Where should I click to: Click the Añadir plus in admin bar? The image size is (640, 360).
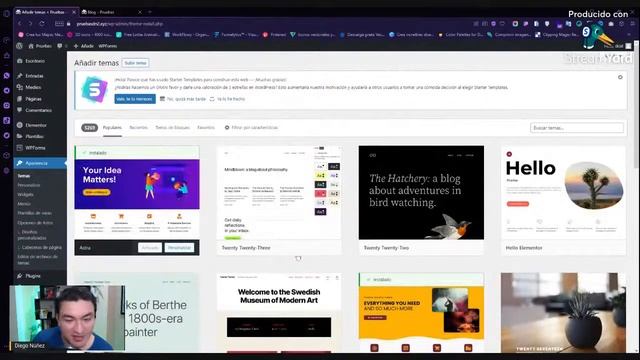coord(84,46)
